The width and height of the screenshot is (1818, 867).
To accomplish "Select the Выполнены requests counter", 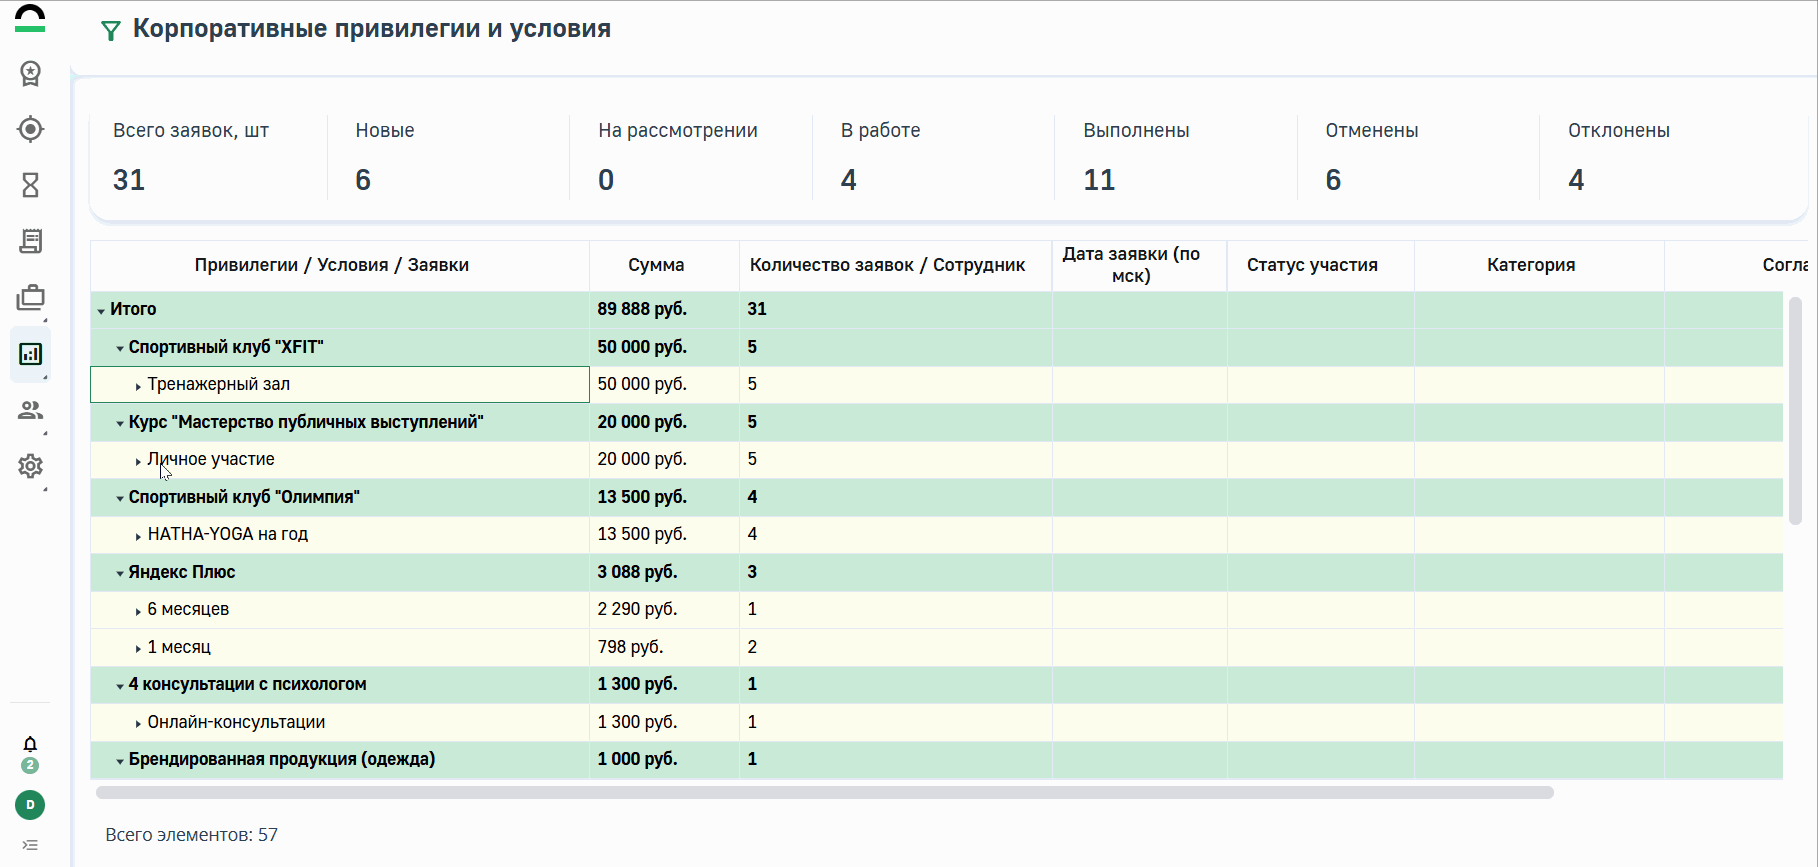I will [x=1136, y=157].
